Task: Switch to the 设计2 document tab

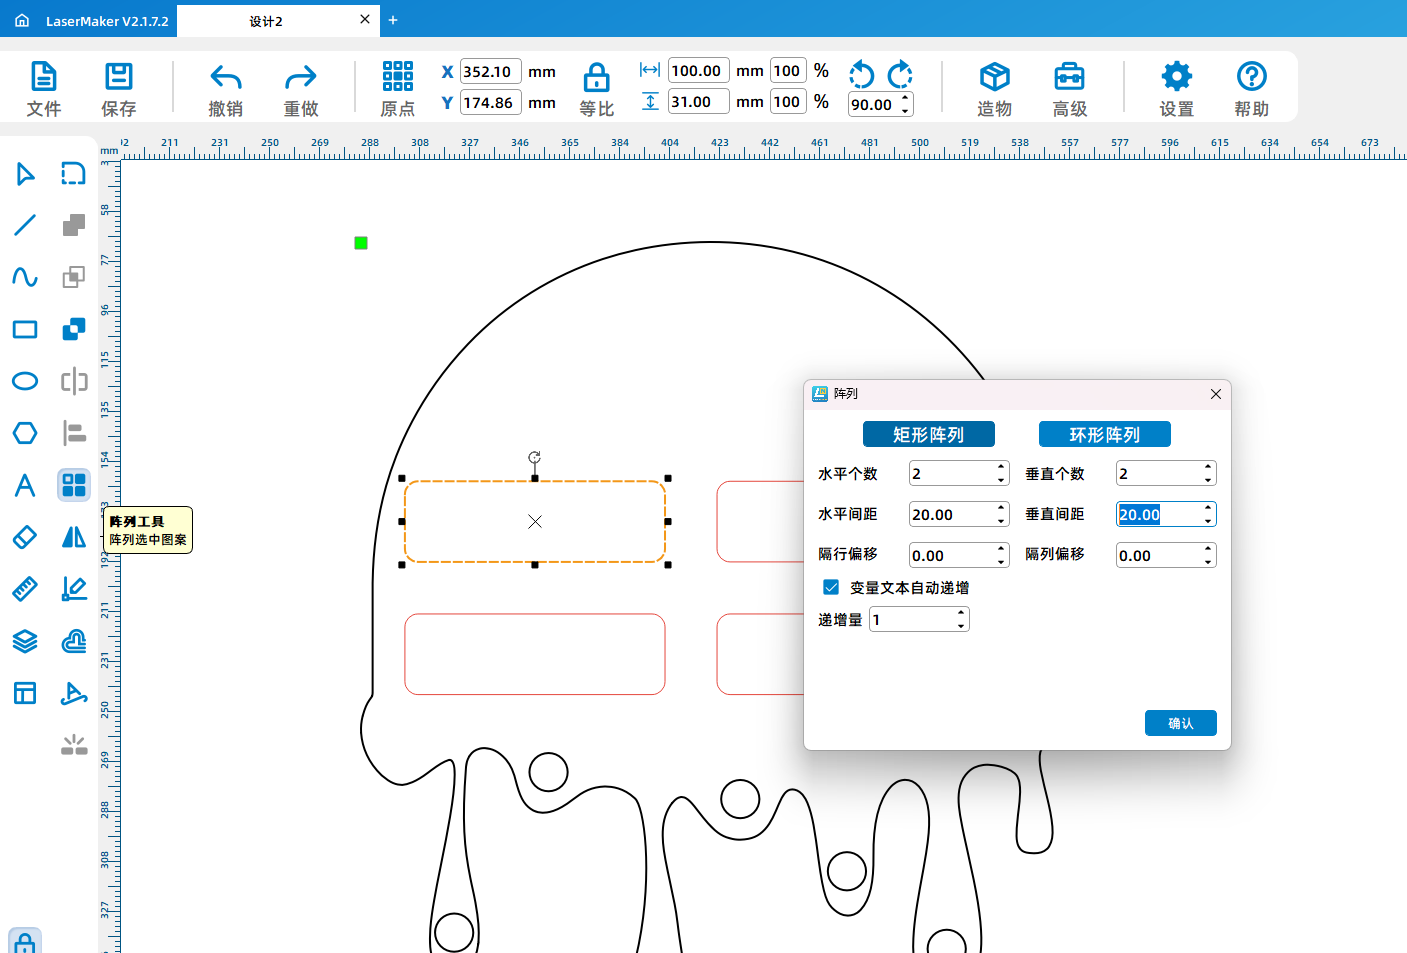Action: pyautogui.click(x=266, y=21)
